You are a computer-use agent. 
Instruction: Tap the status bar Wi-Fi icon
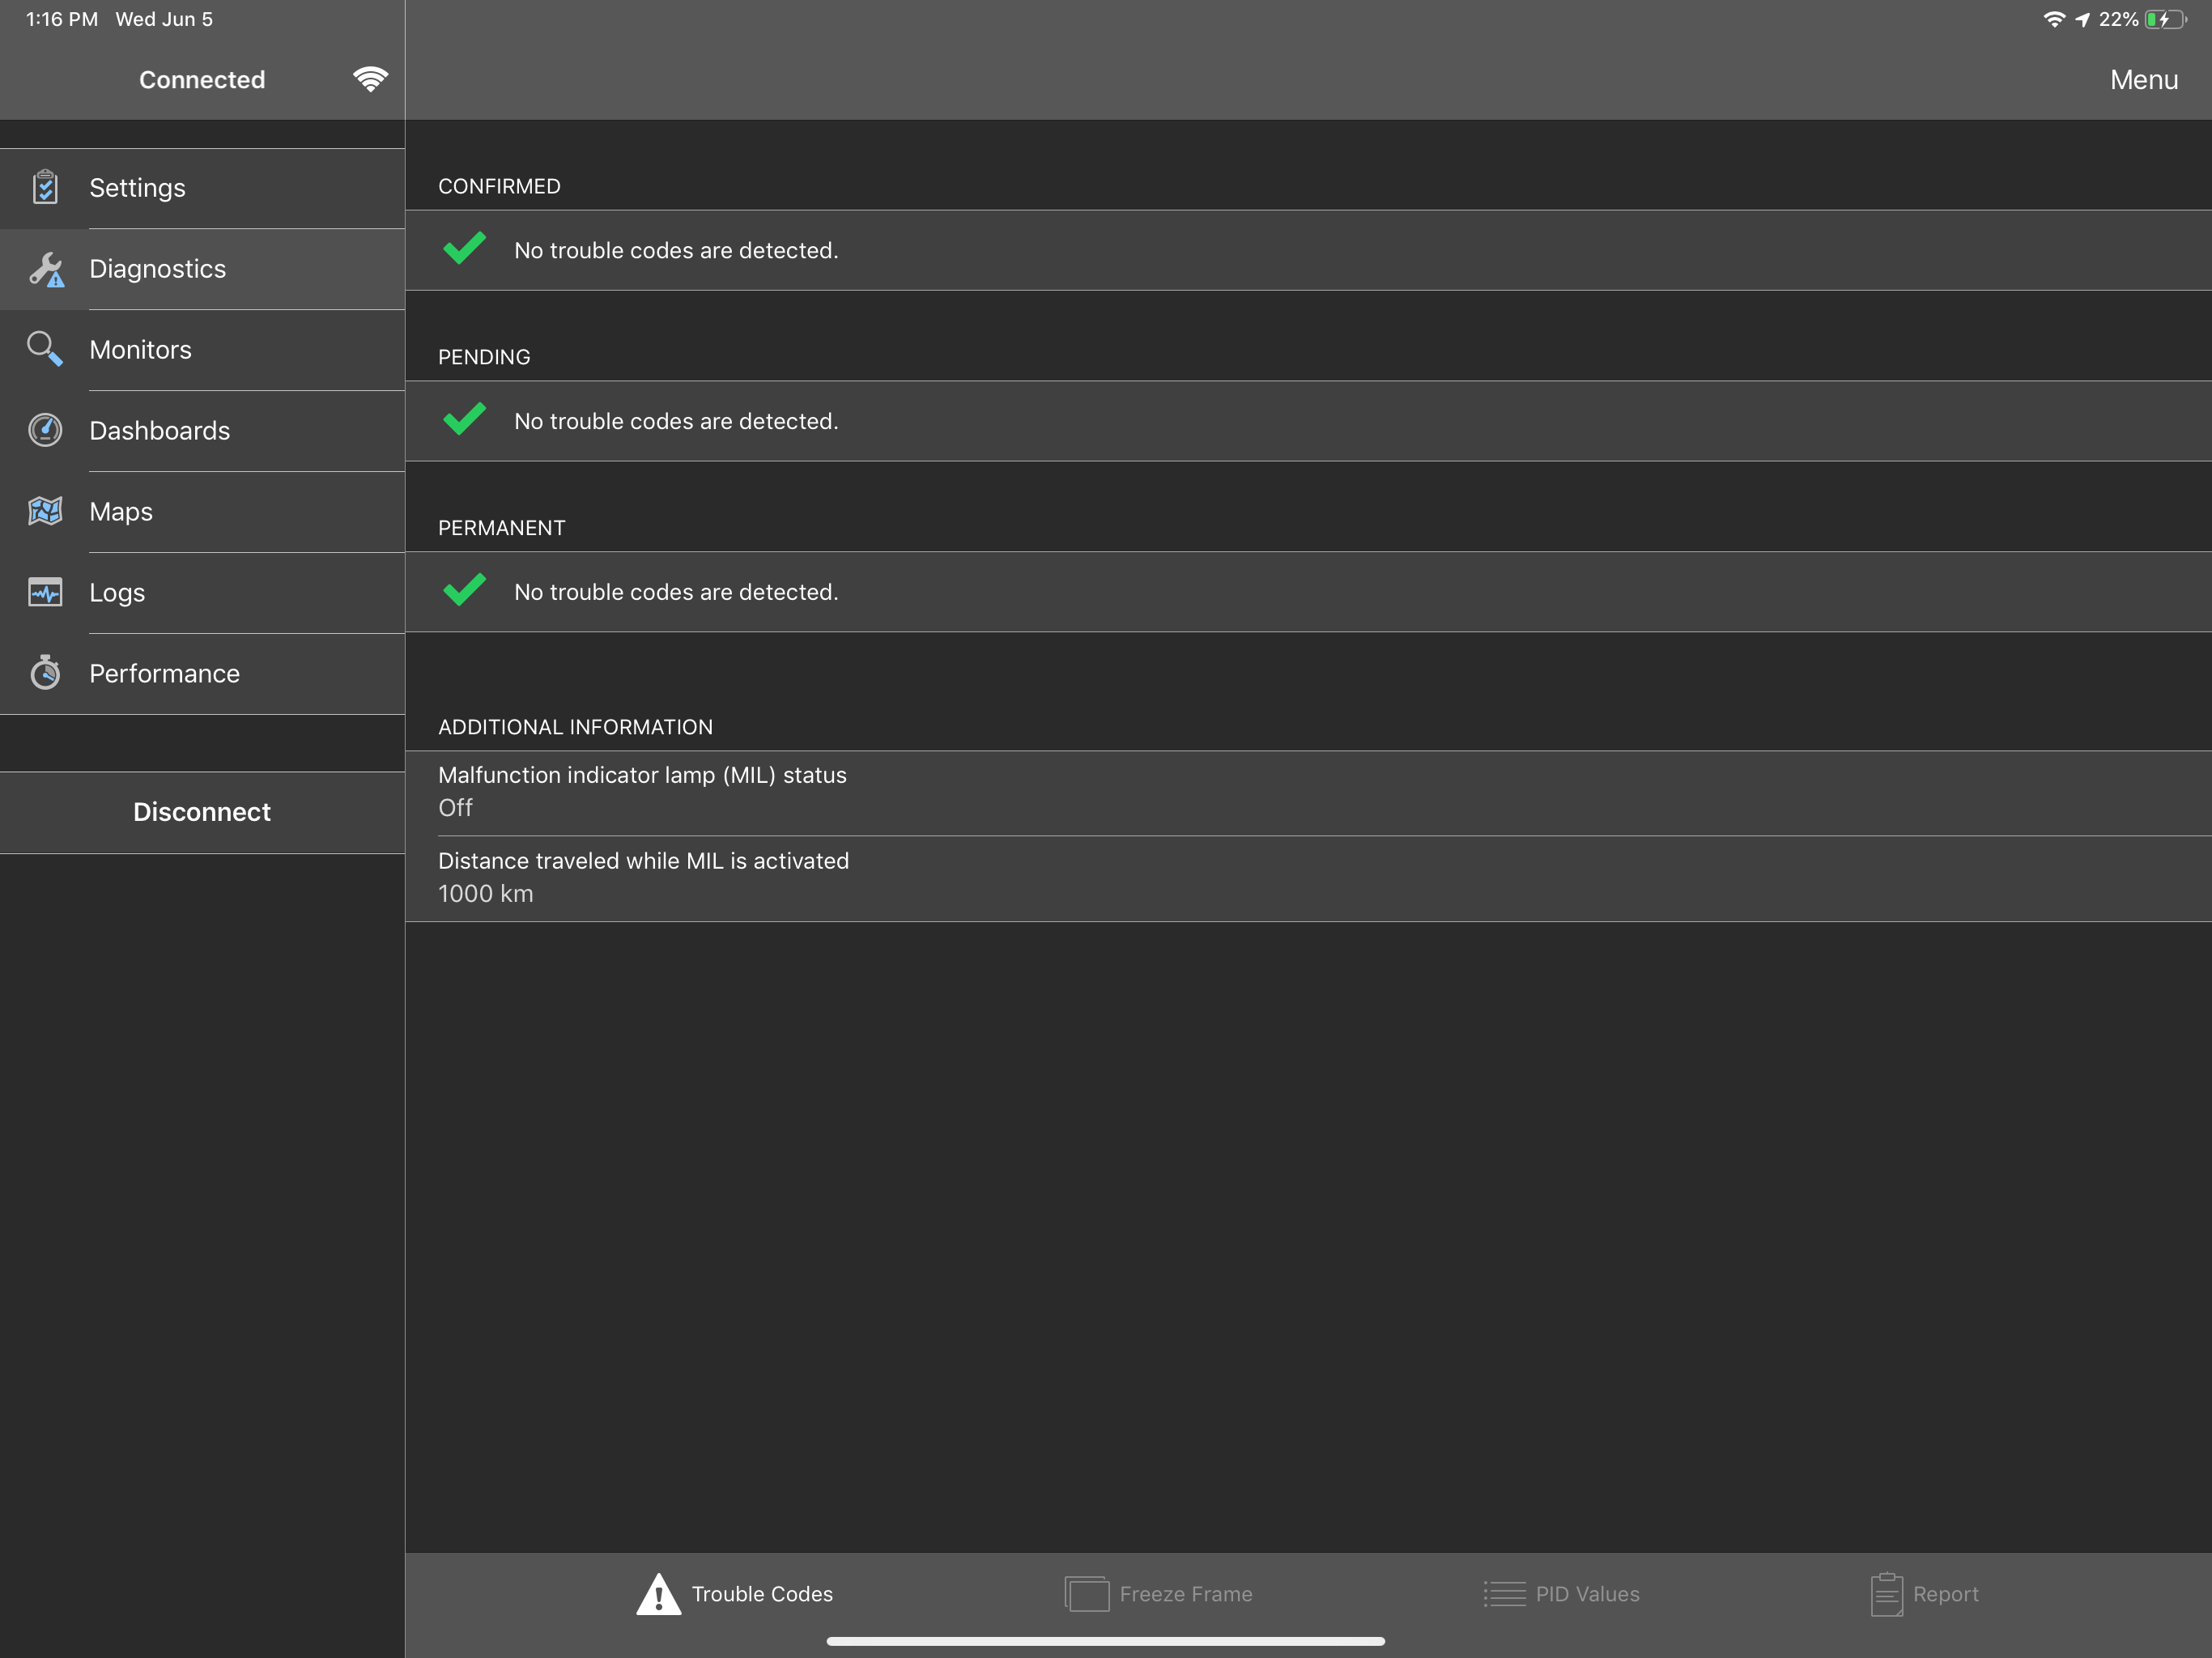point(2053,19)
